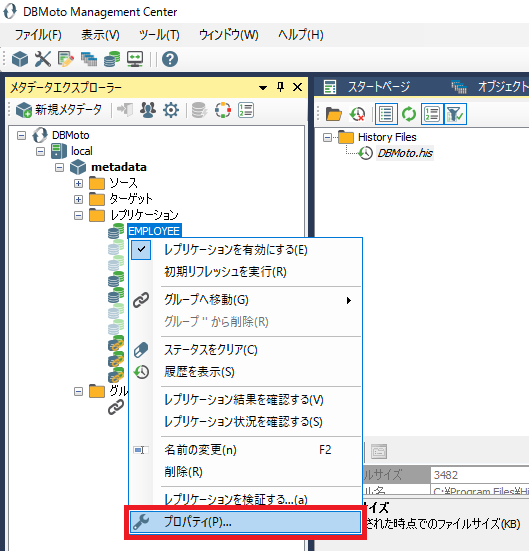The image size is (529, 551).
Task: Collapse the local server node
Action: [40, 151]
